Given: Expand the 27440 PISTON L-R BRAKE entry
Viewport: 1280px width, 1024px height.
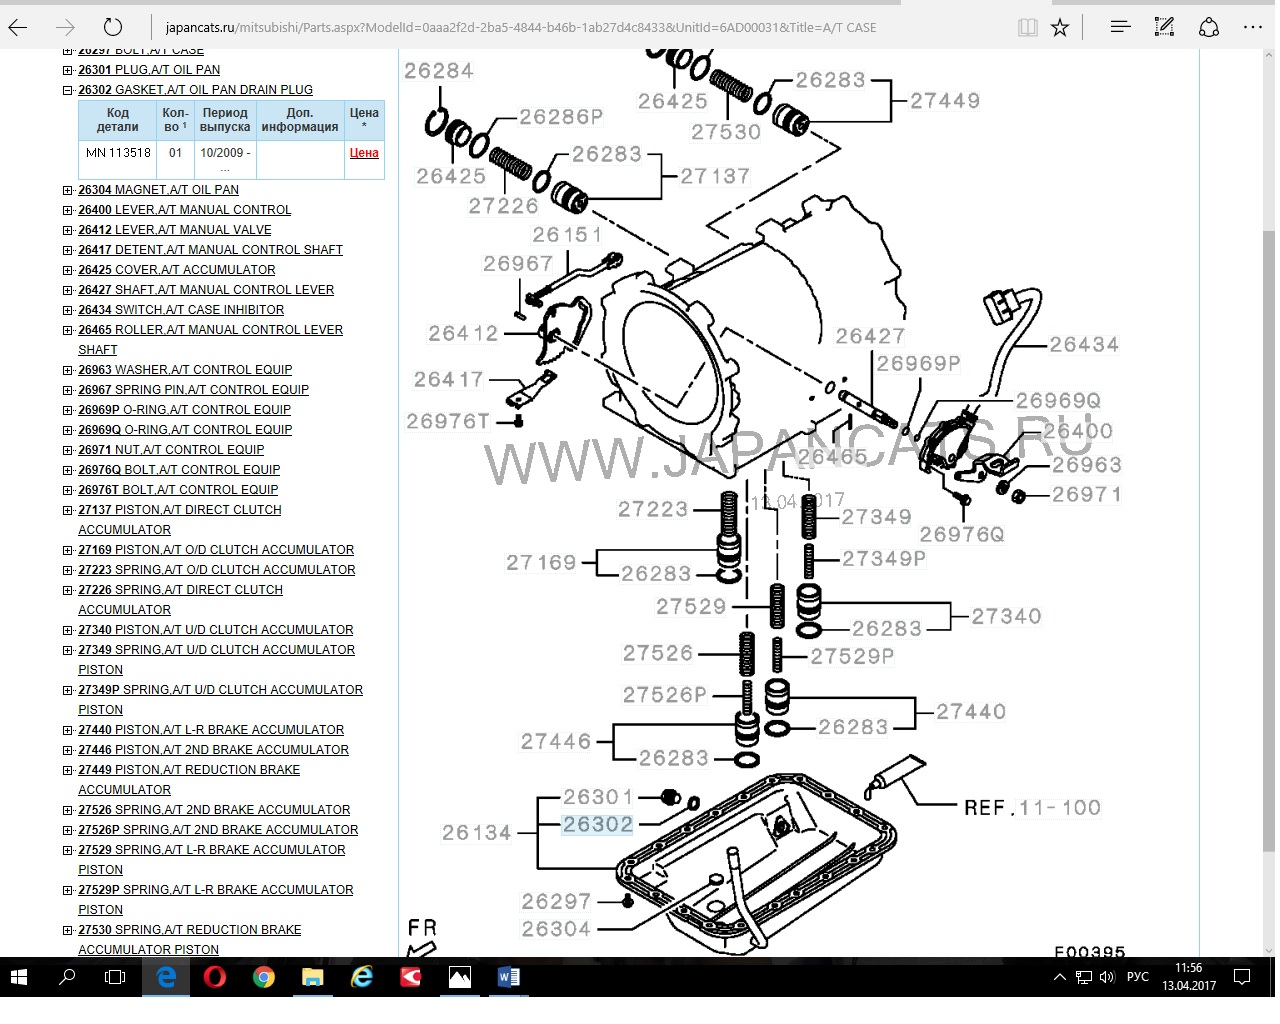Looking at the screenshot, I should point(68,730).
